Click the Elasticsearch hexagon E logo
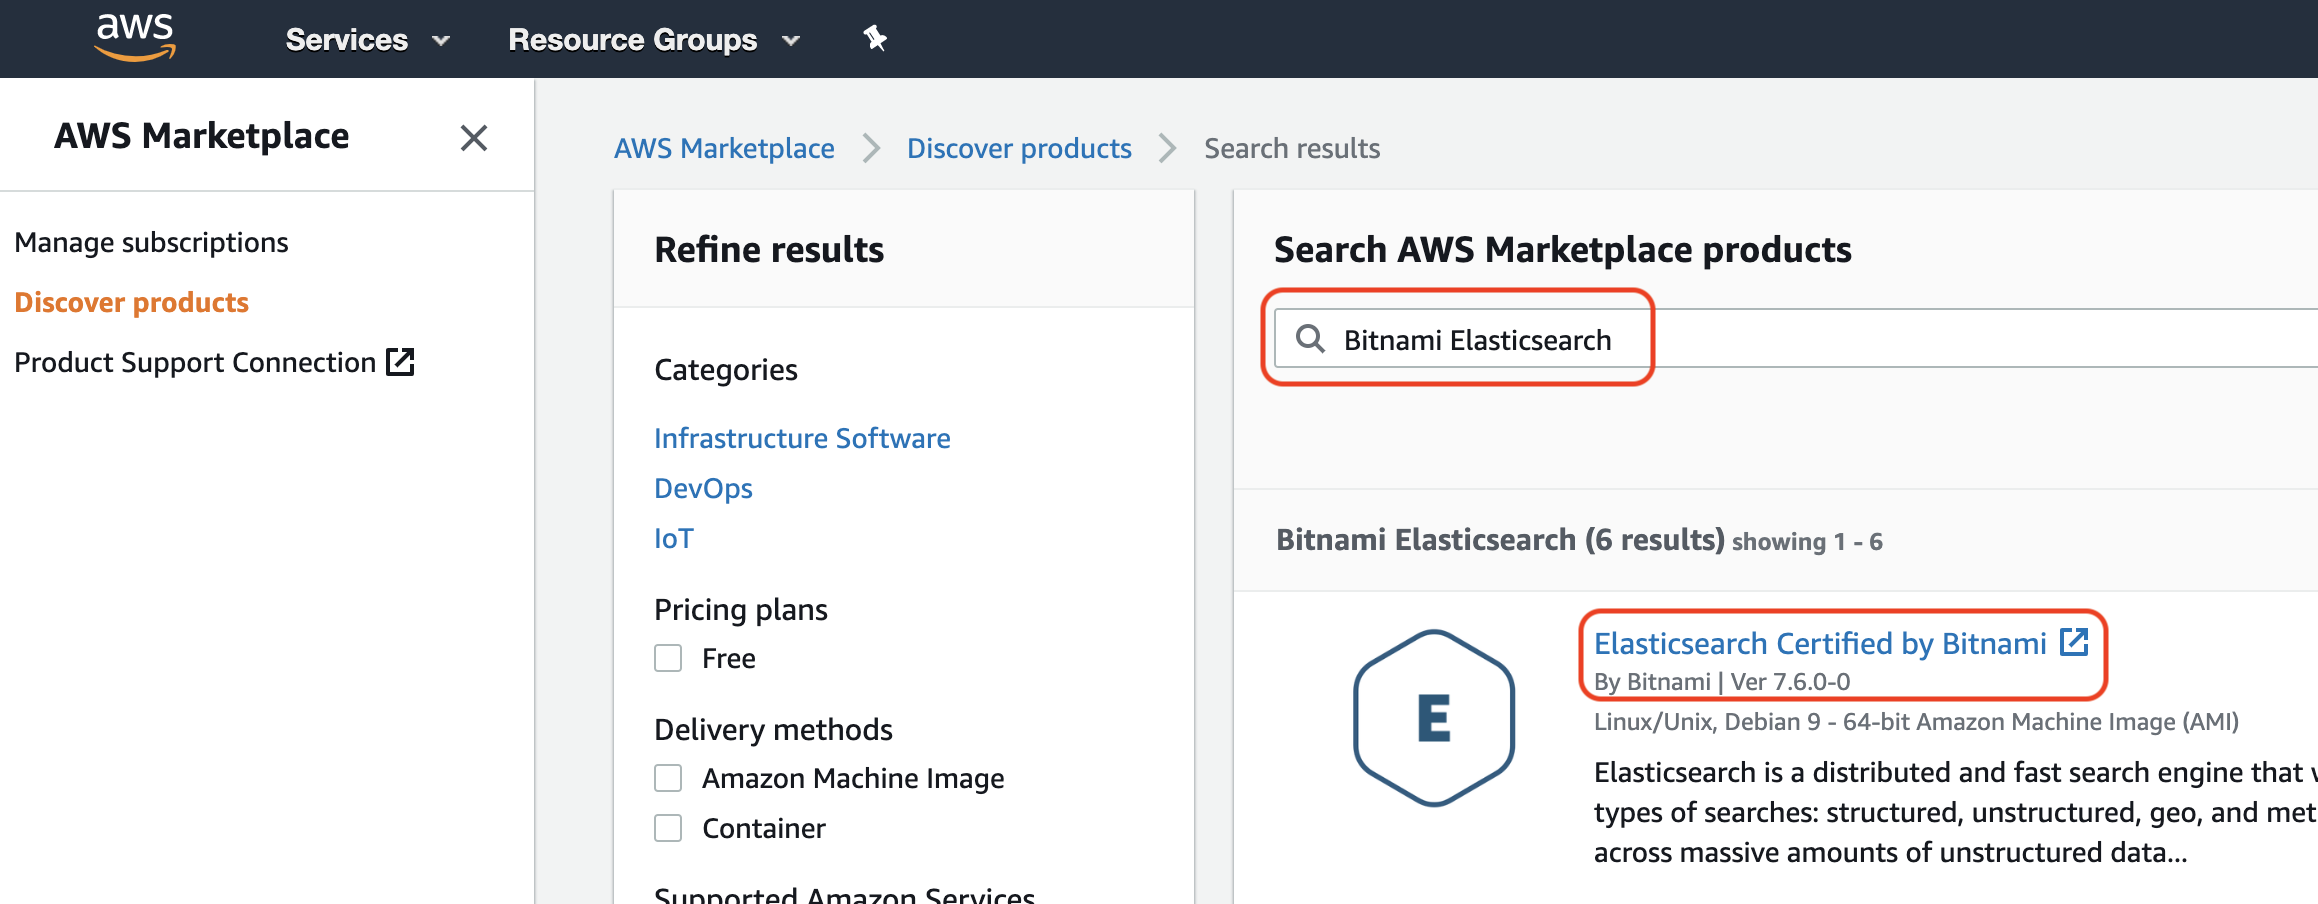 pos(1434,718)
